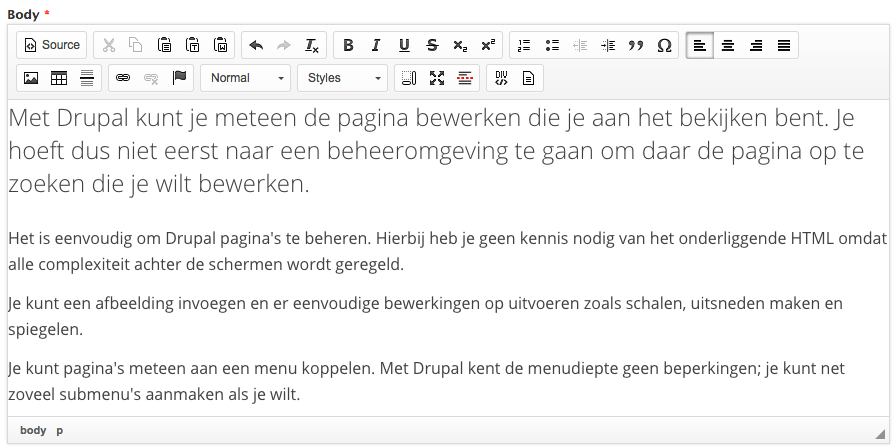Insert a numbered list
The height and width of the screenshot is (448, 896).
[x=523, y=45]
